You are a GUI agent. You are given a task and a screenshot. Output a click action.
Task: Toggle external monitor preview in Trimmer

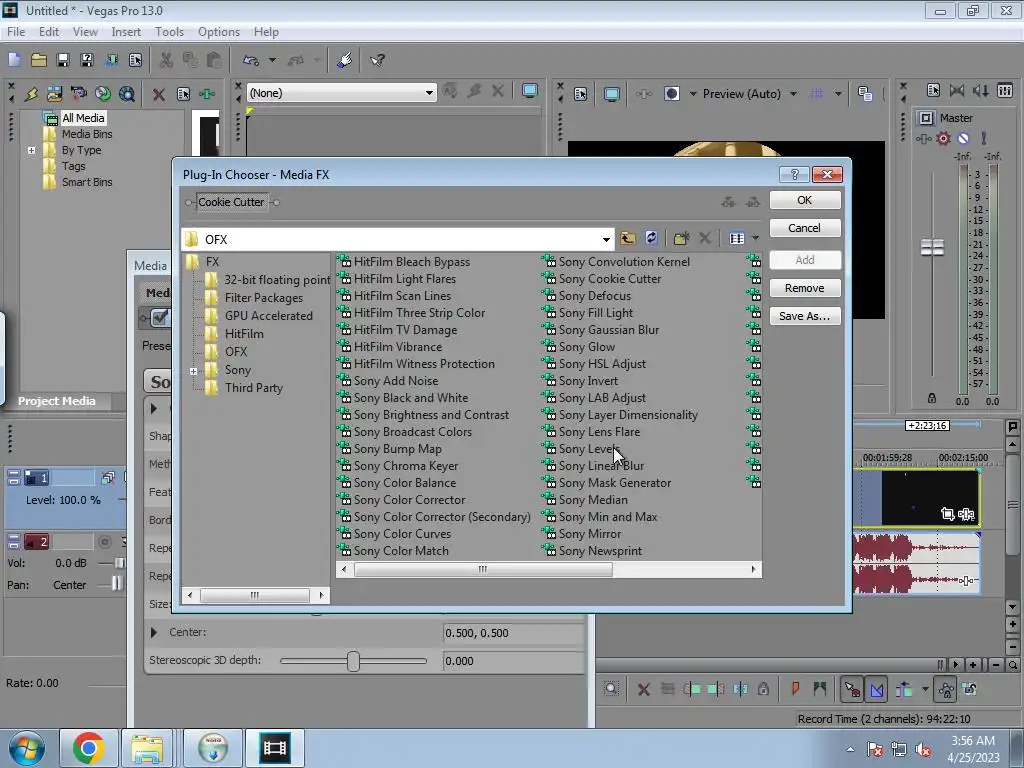tap(530, 91)
